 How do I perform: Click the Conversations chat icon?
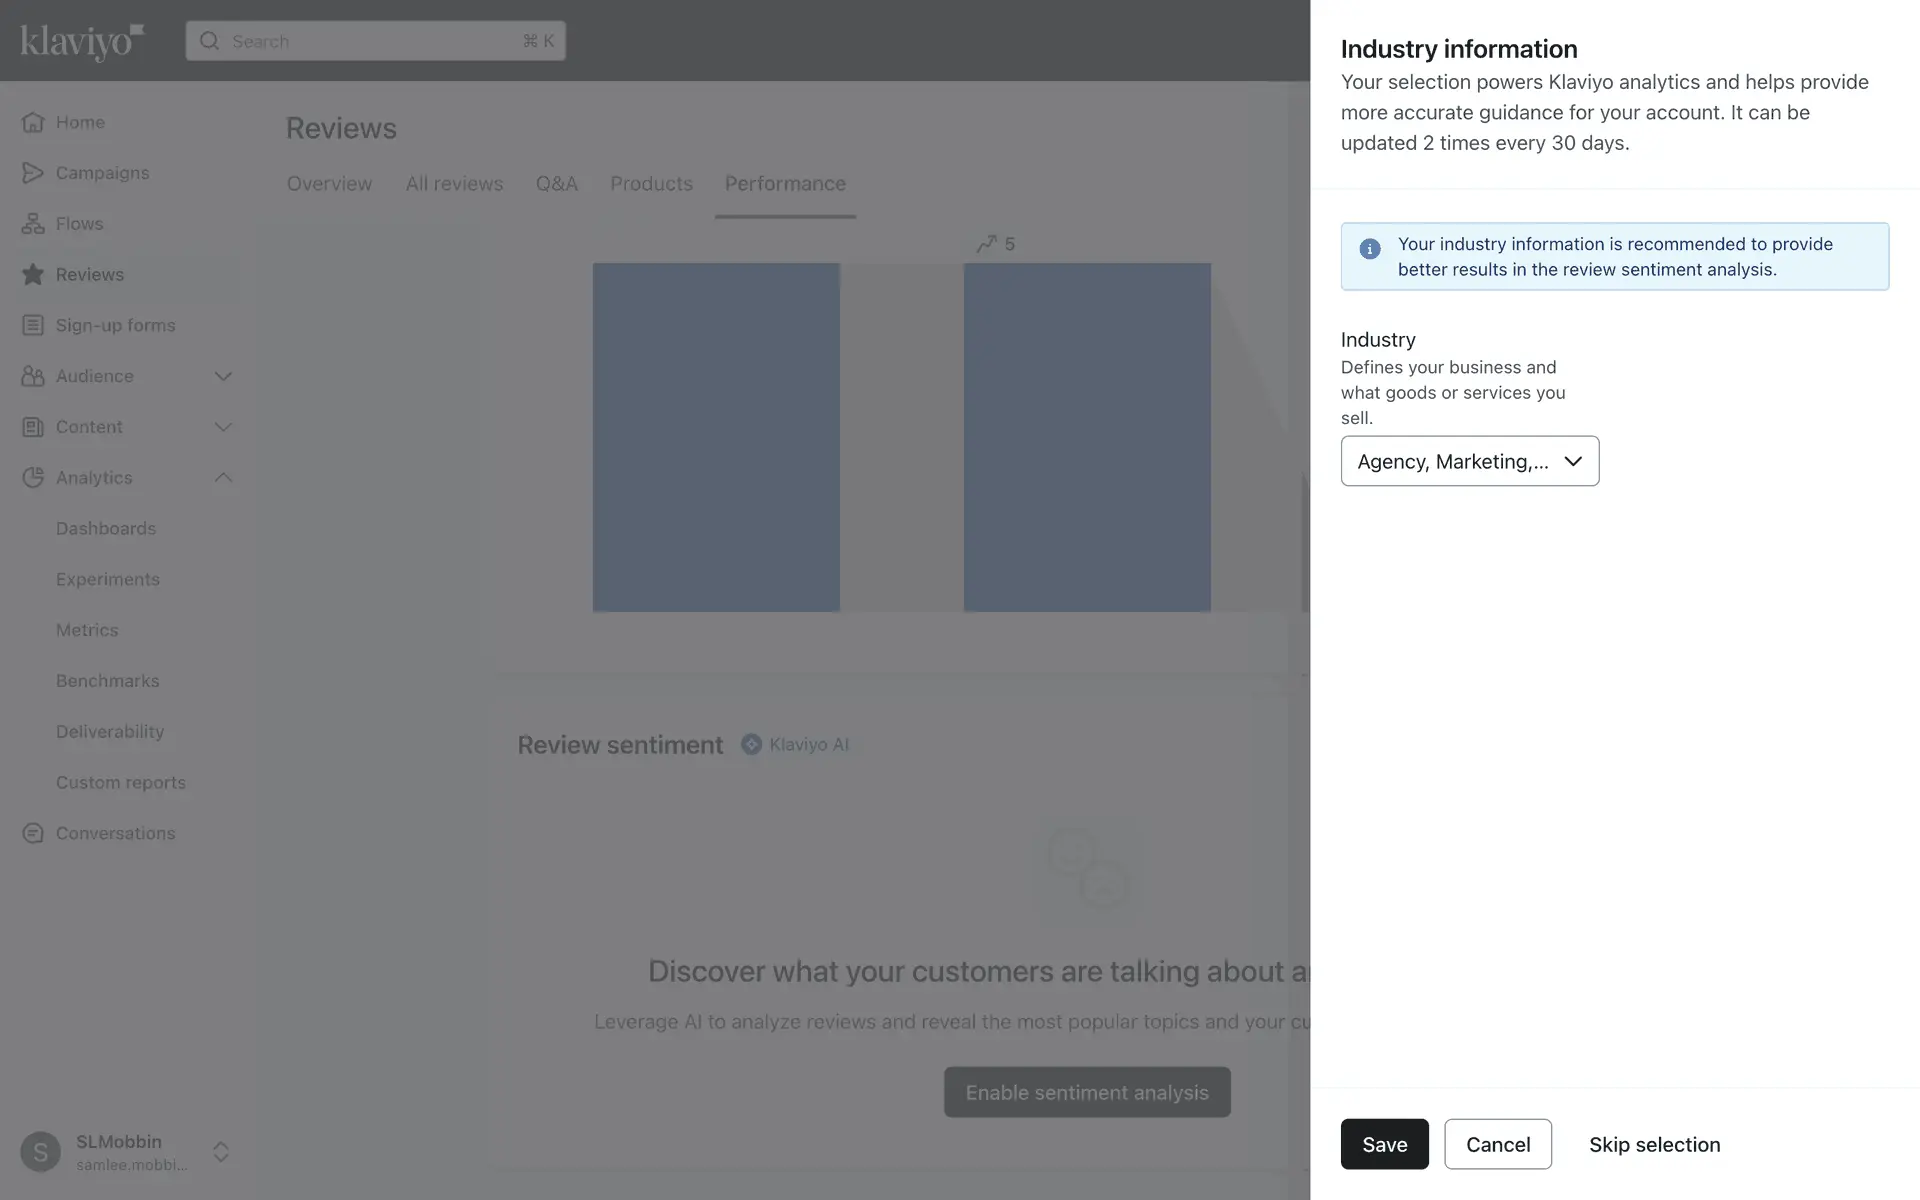33,833
